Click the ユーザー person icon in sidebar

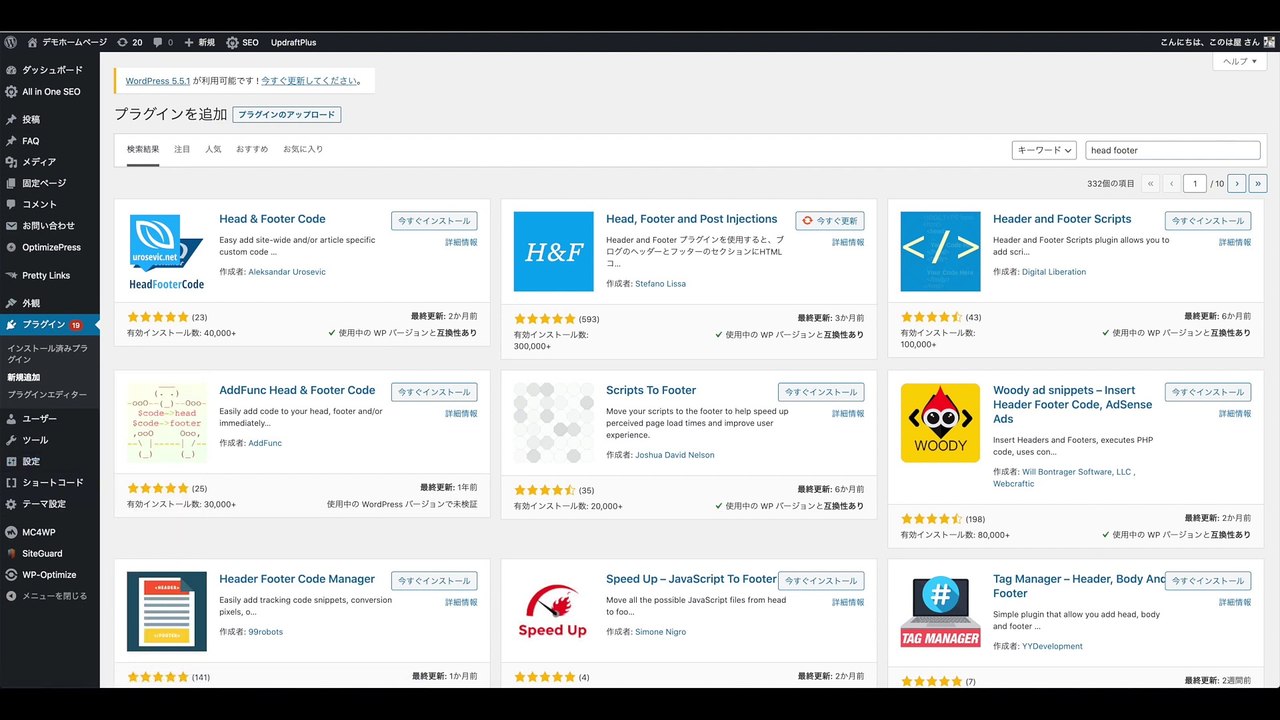click(11, 418)
